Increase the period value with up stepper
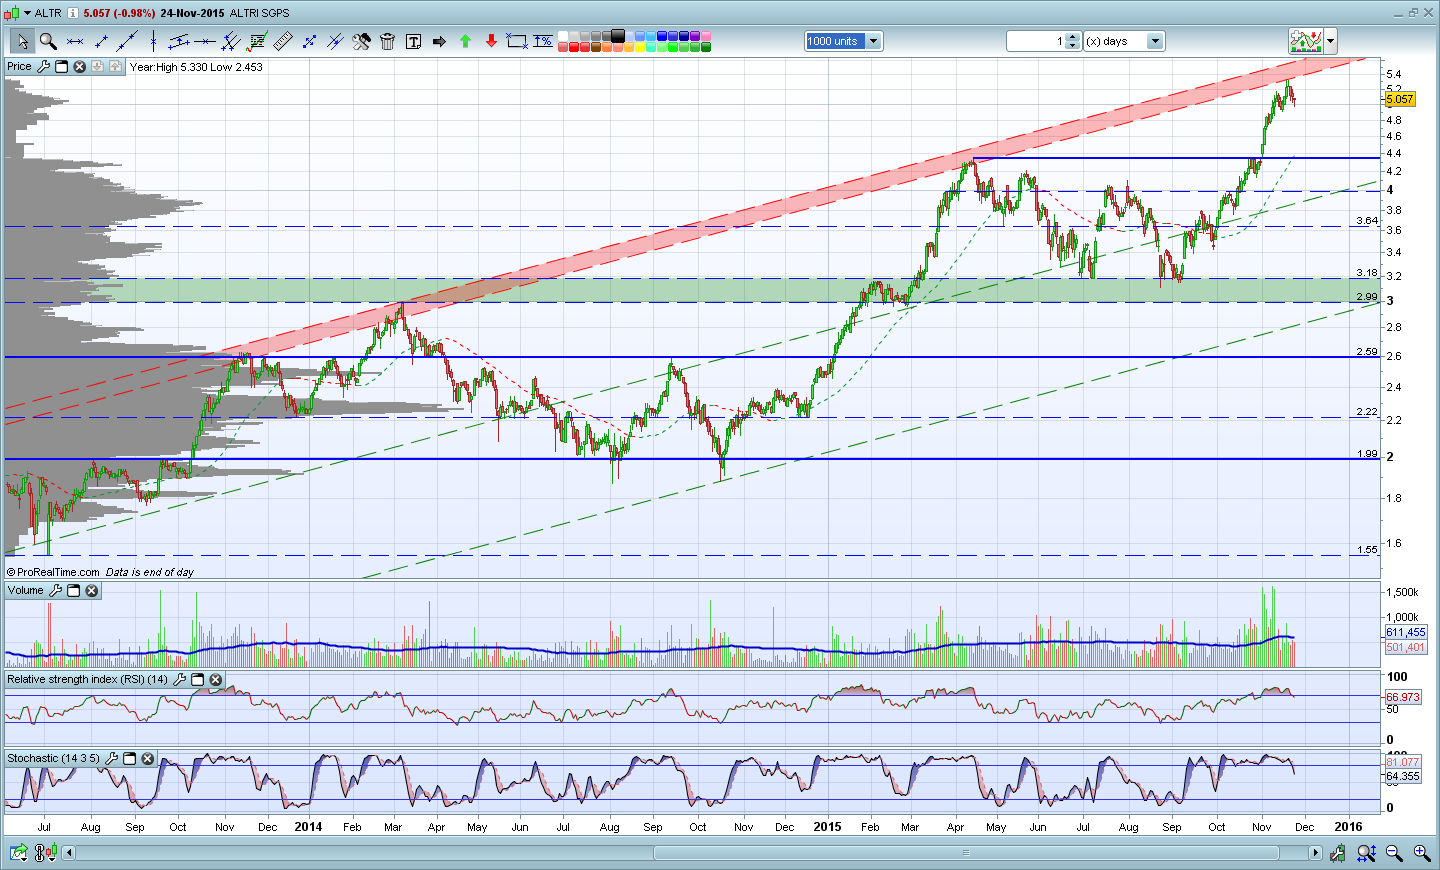 [x=1073, y=37]
